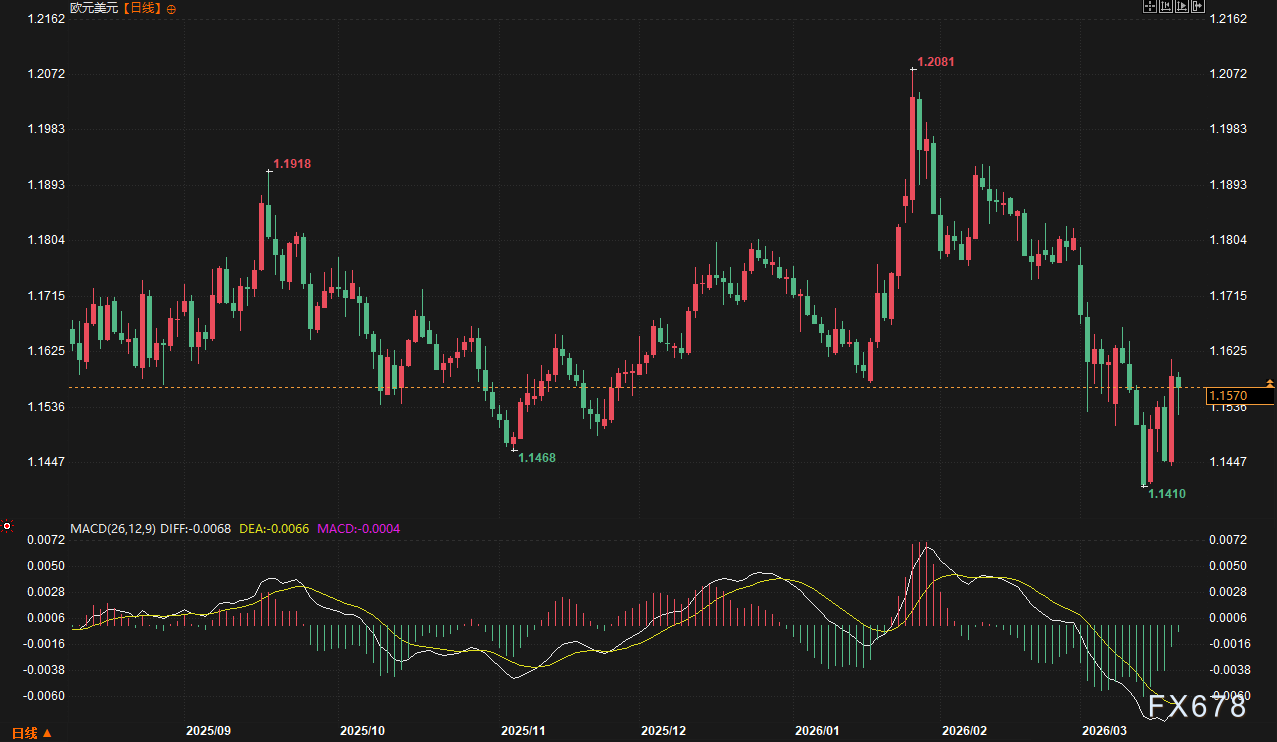Click the 1.1918 peak price label
The height and width of the screenshot is (742, 1277).
pyautogui.click(x=292, y=163)
